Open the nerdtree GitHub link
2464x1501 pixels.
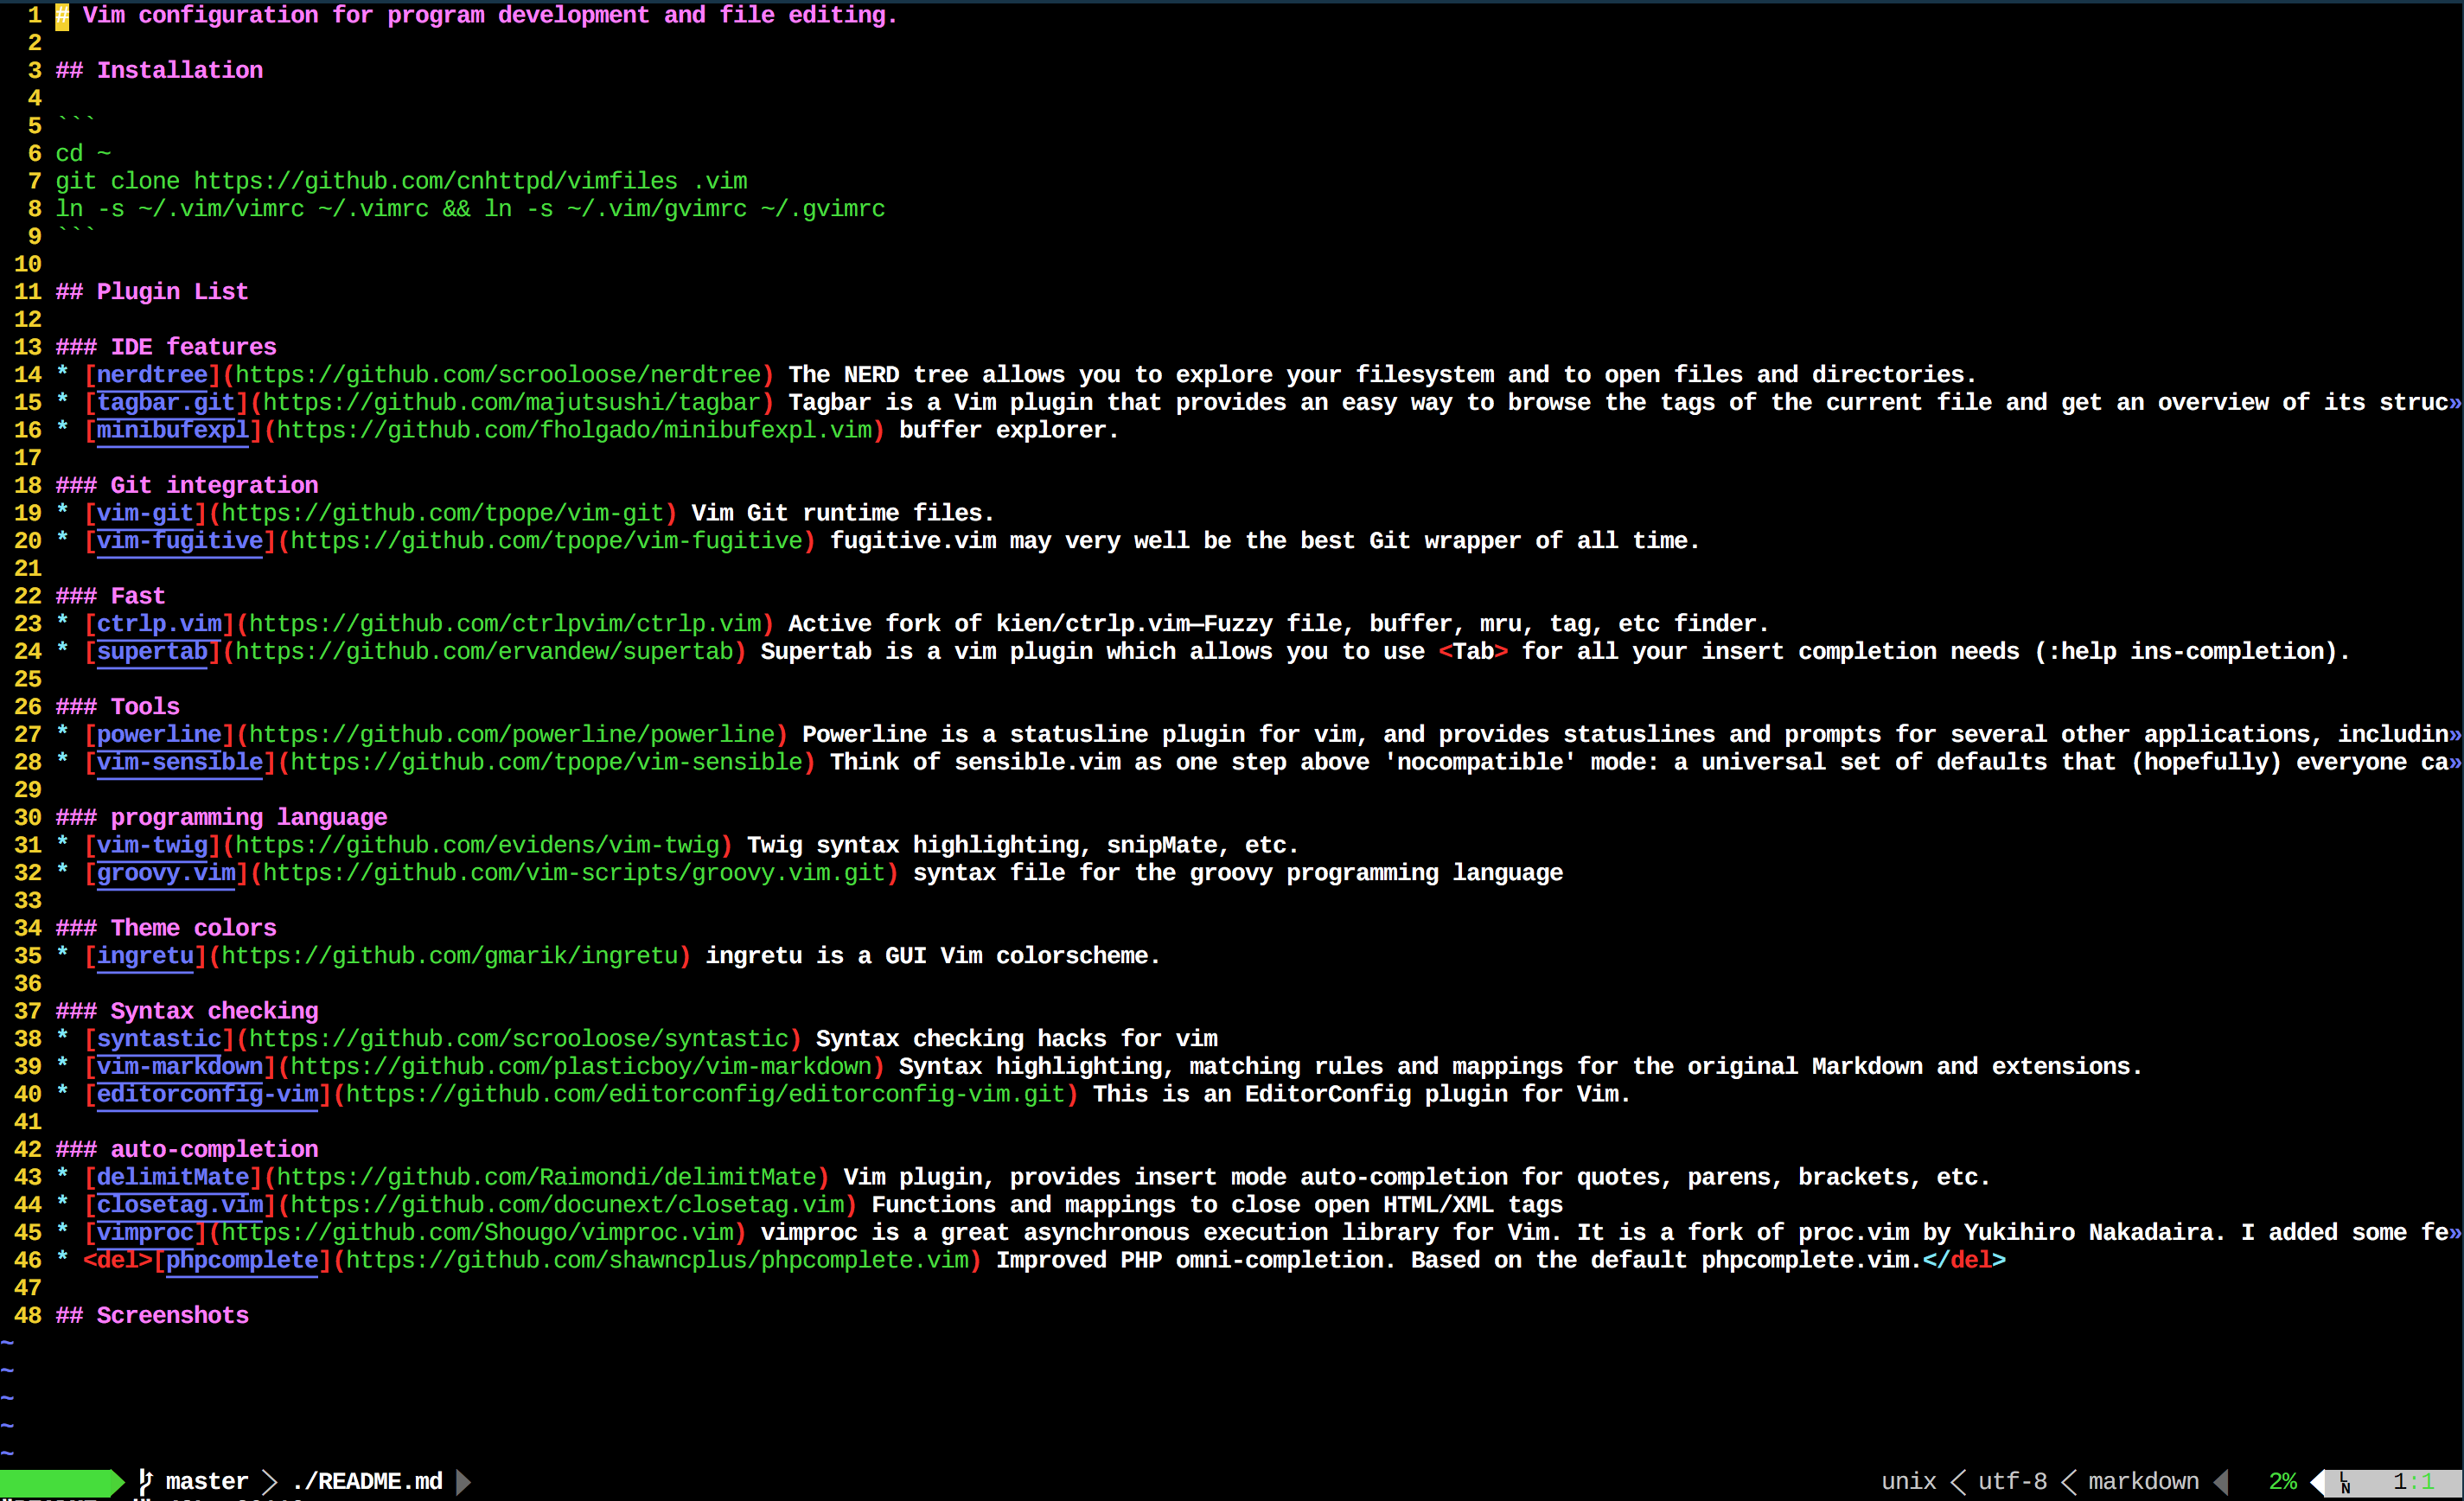(x=497, y=375)
